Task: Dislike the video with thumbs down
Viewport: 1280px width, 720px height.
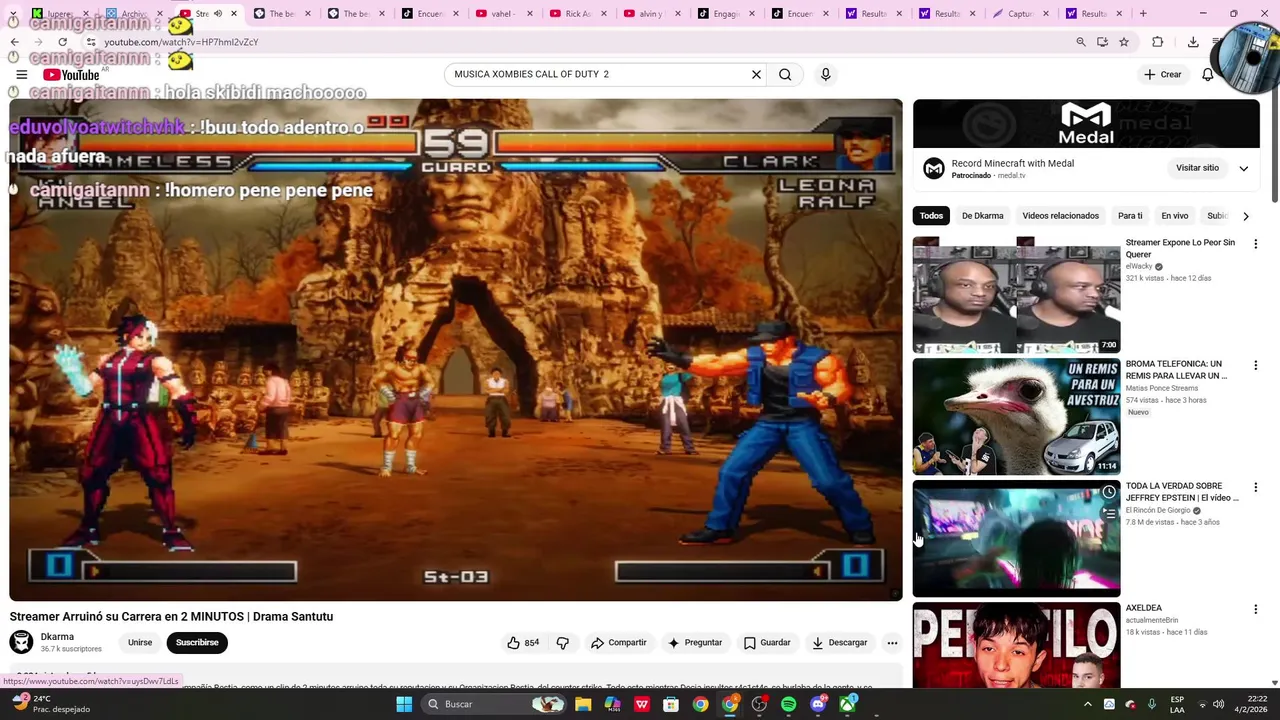Action: point(563,643)
